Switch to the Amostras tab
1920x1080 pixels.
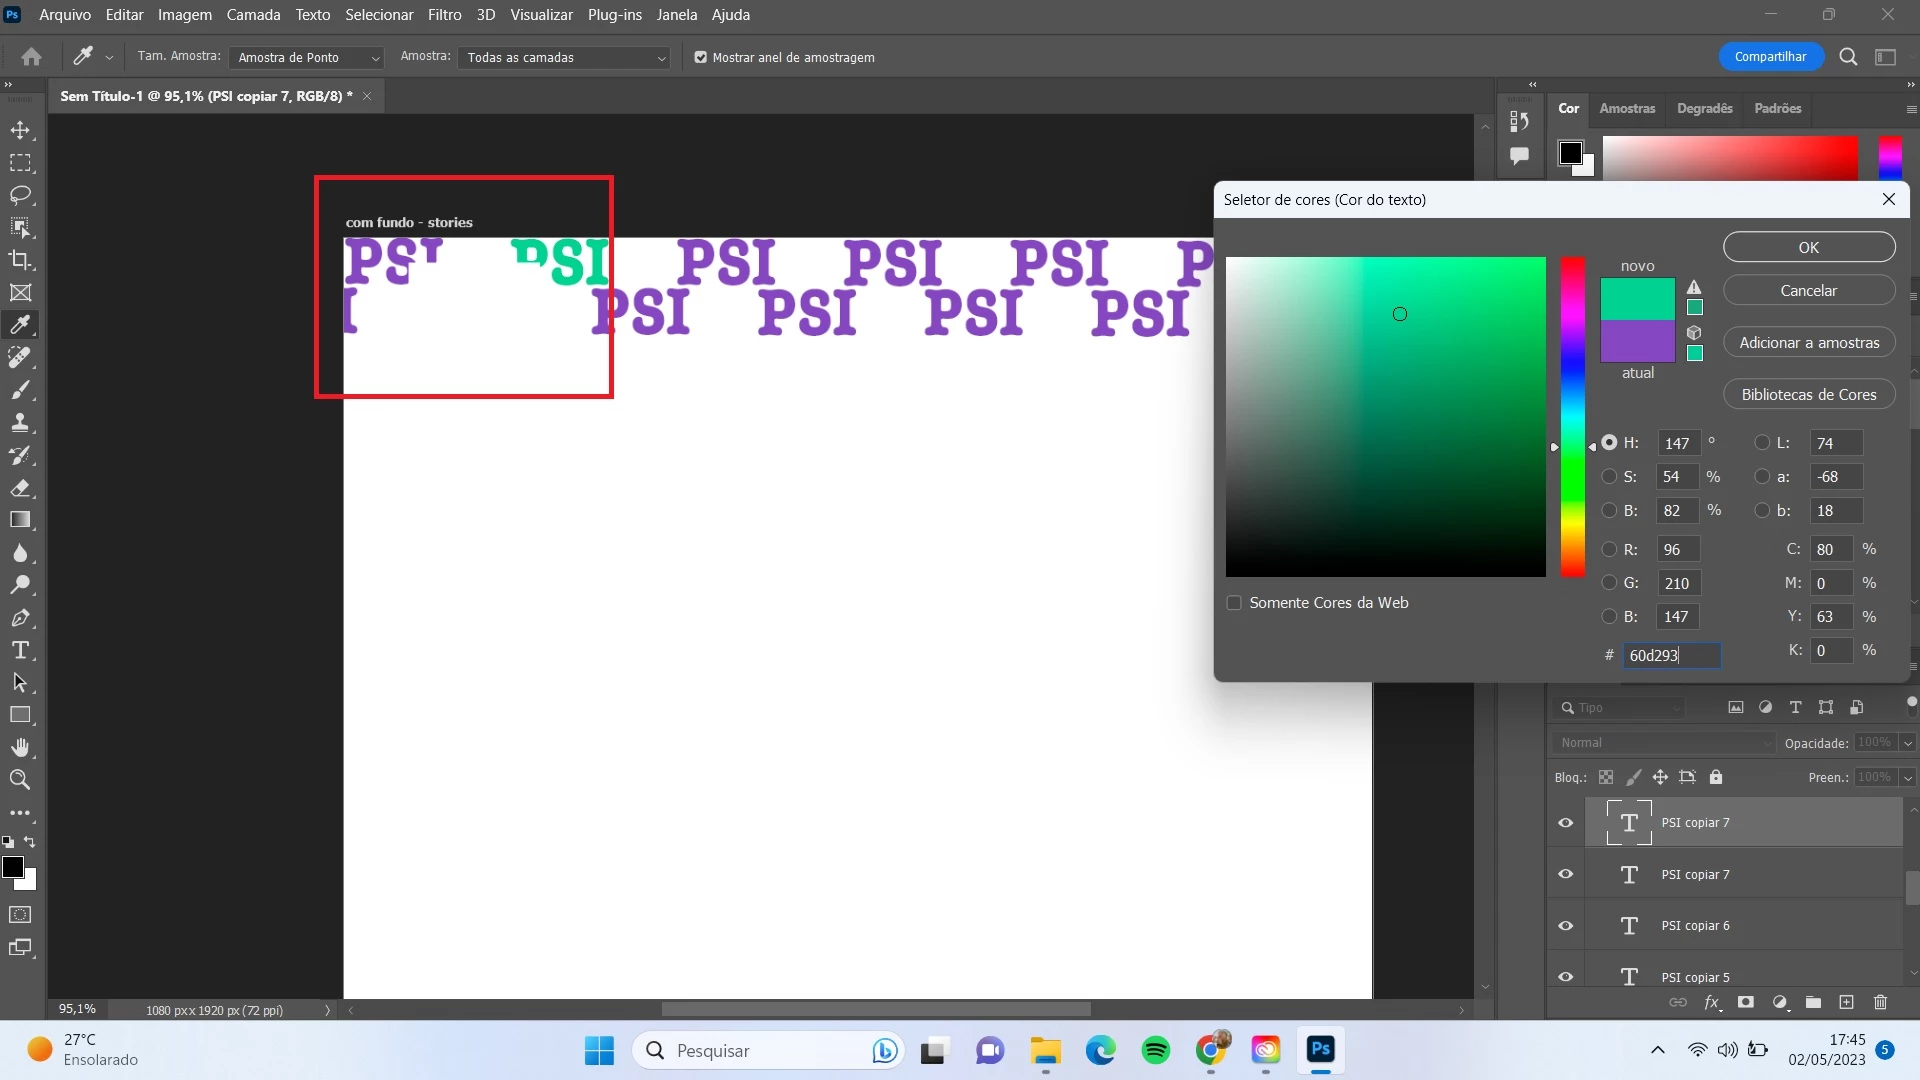(1627, 108)
